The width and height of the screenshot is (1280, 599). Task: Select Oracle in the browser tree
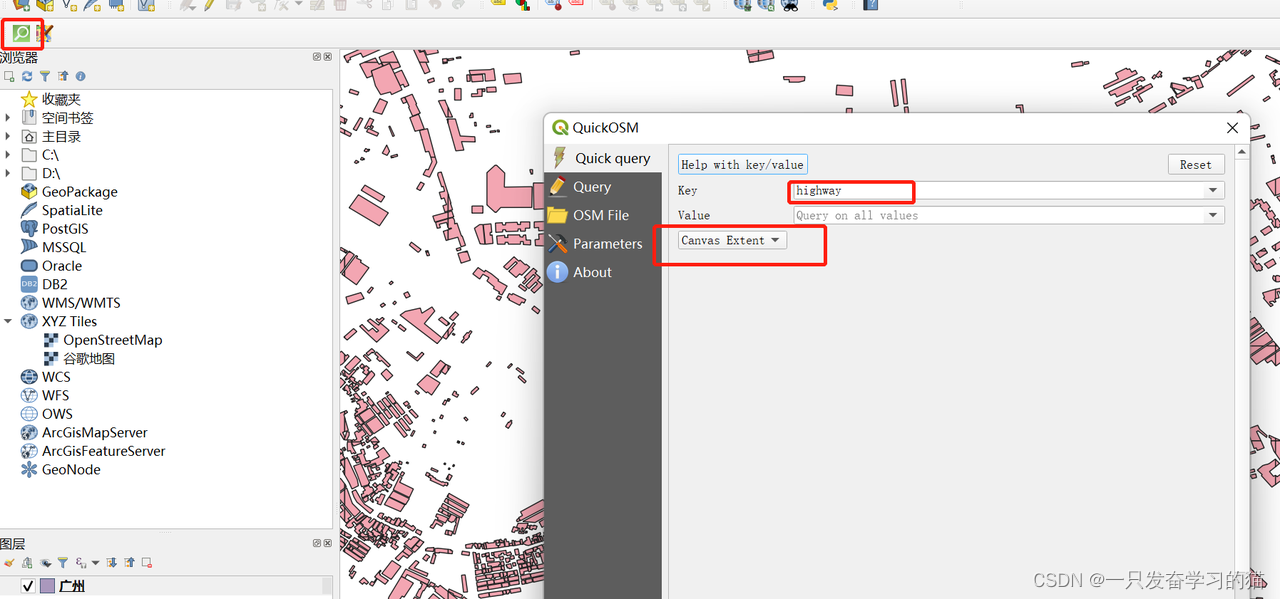pos(62,266)
